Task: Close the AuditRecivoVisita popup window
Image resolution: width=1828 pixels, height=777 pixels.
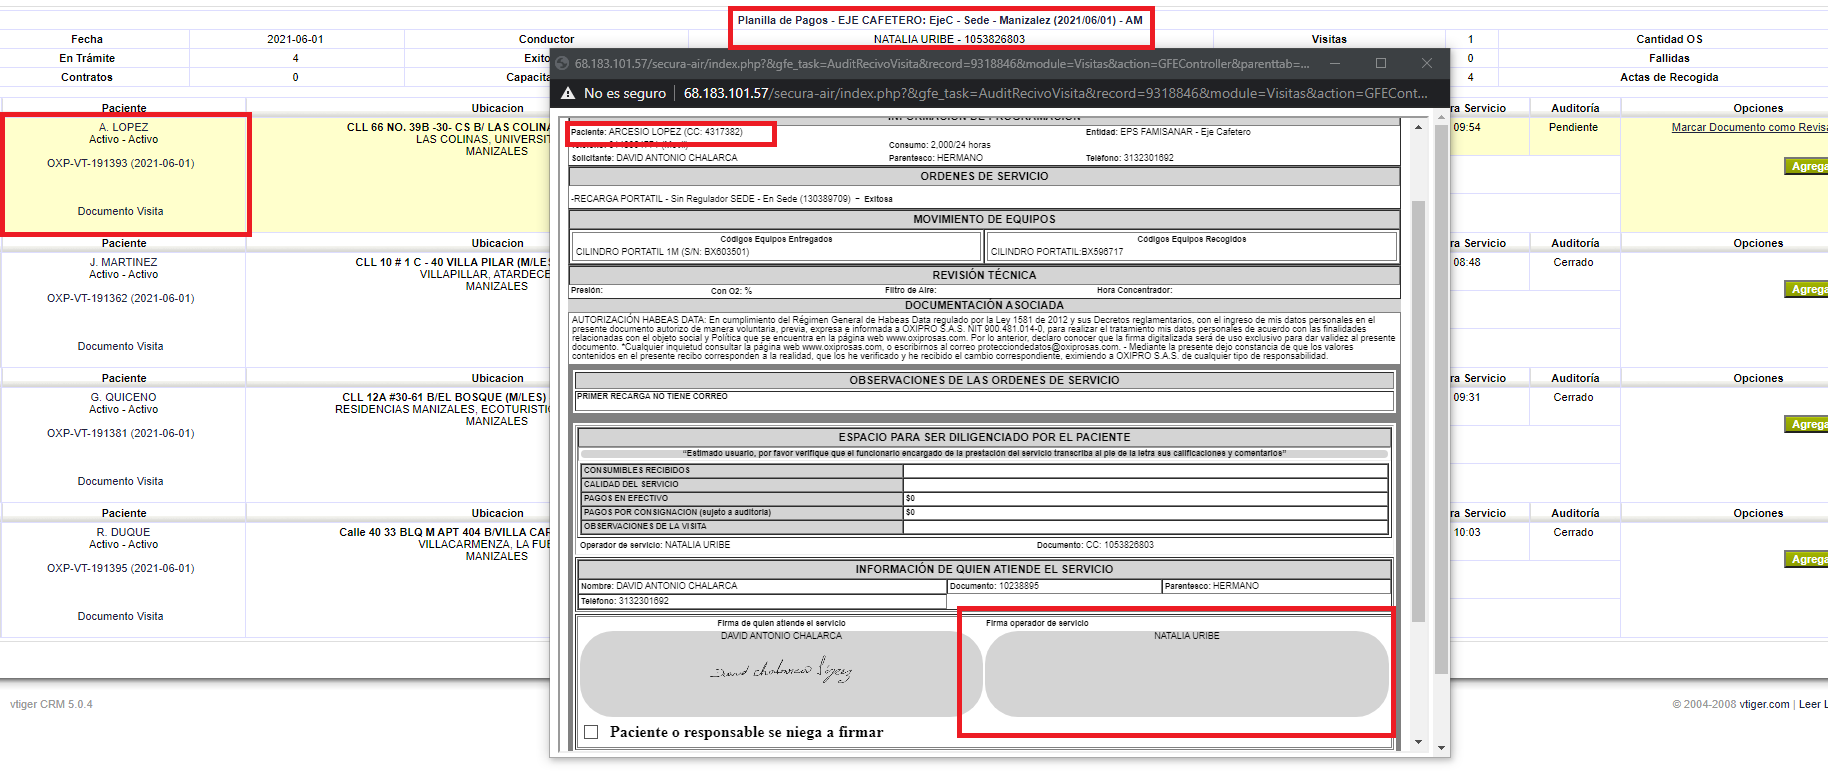Action: click(x=1427, y=63)
